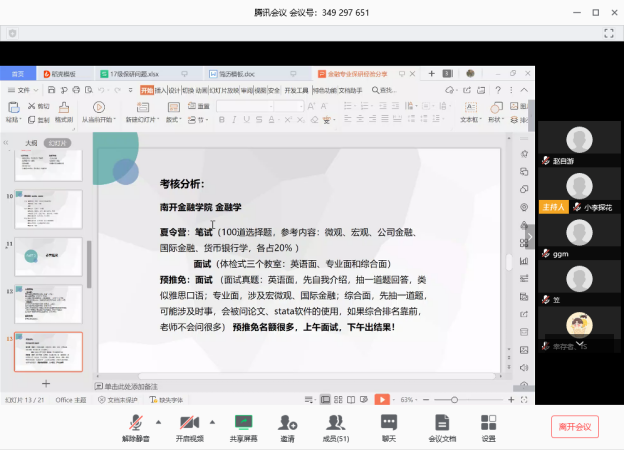Switch to the 开始 ribbon tab
This screenshot has height=450, width=624.
pos(147,90)
